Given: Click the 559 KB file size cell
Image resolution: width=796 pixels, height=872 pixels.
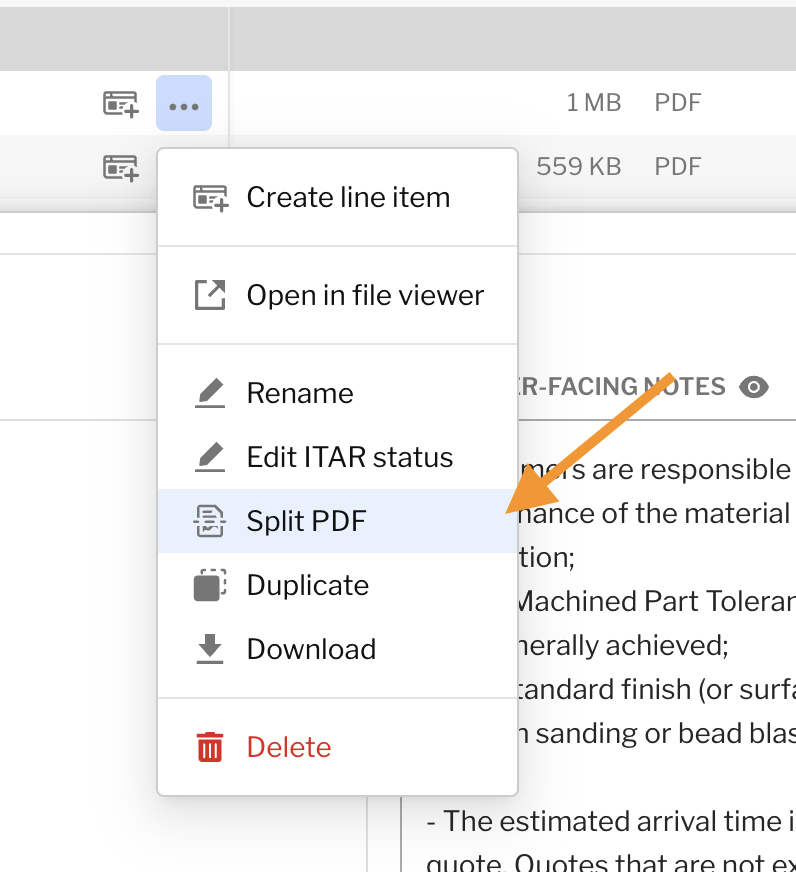Looking at the screenshot, I should 579,167.
